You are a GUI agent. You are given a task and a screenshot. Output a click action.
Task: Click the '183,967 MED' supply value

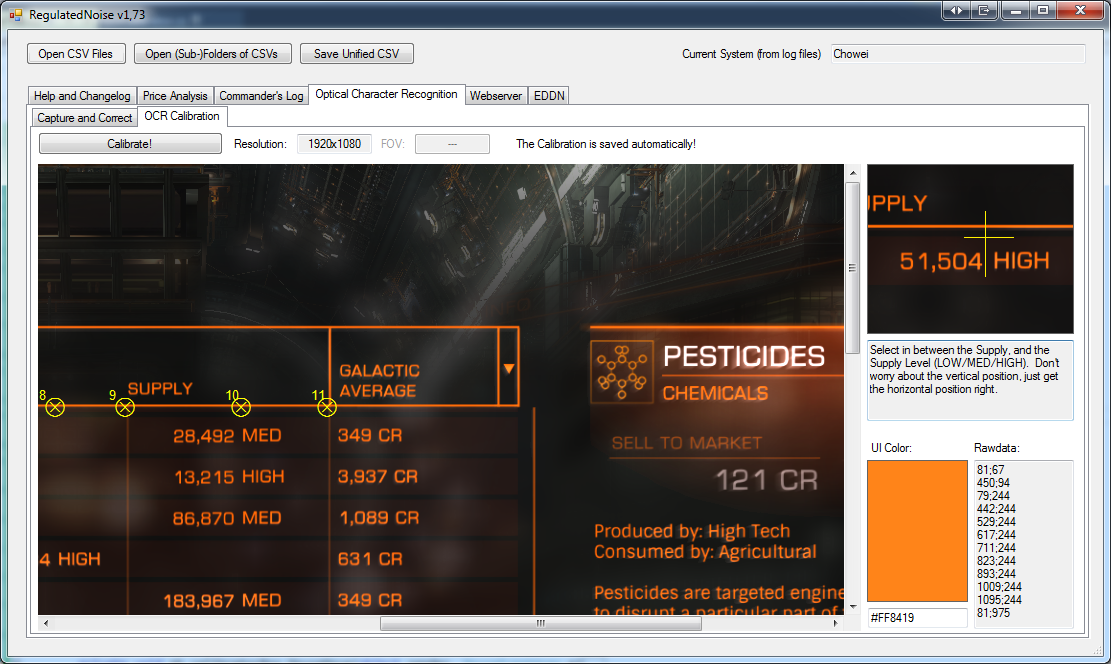(222, 601)
